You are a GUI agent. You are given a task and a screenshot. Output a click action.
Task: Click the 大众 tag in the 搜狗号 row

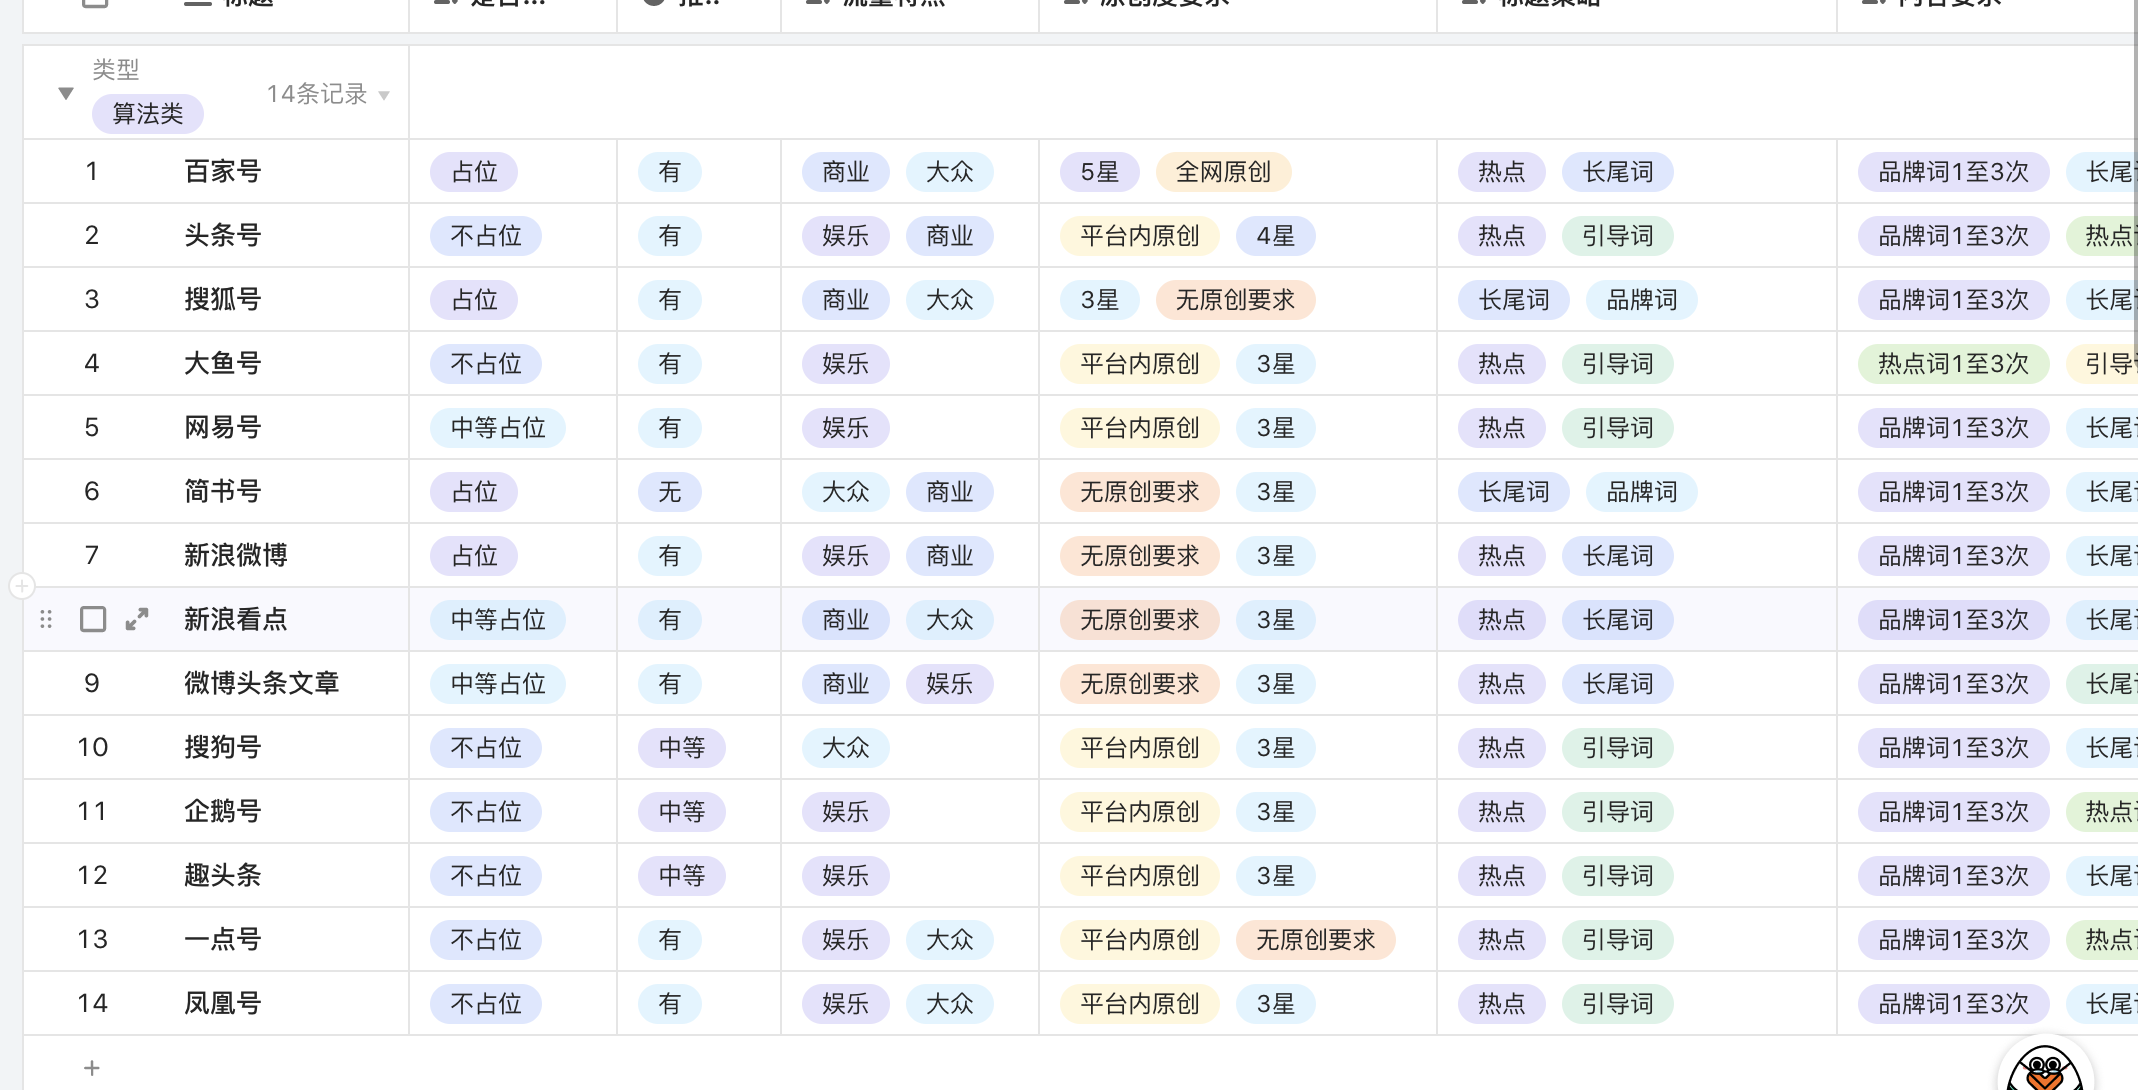click(x=846, y=748)
